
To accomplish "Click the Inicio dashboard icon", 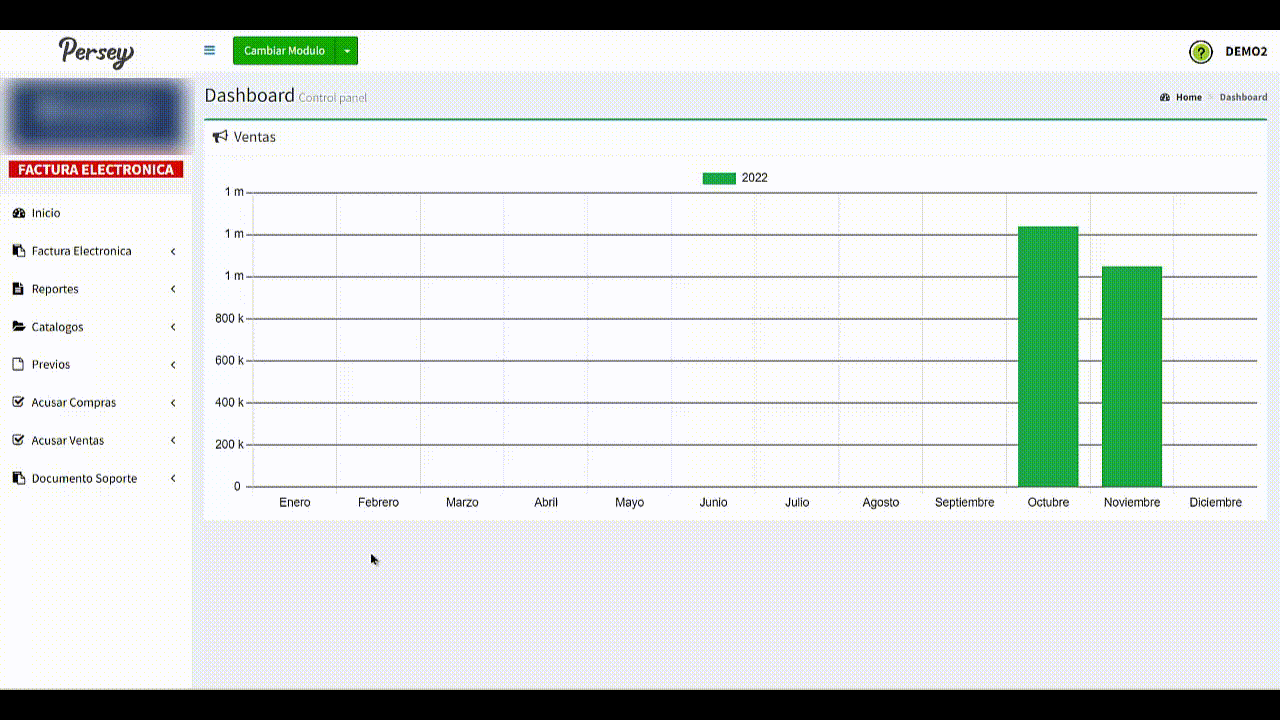I will click(x=18, y=213).
